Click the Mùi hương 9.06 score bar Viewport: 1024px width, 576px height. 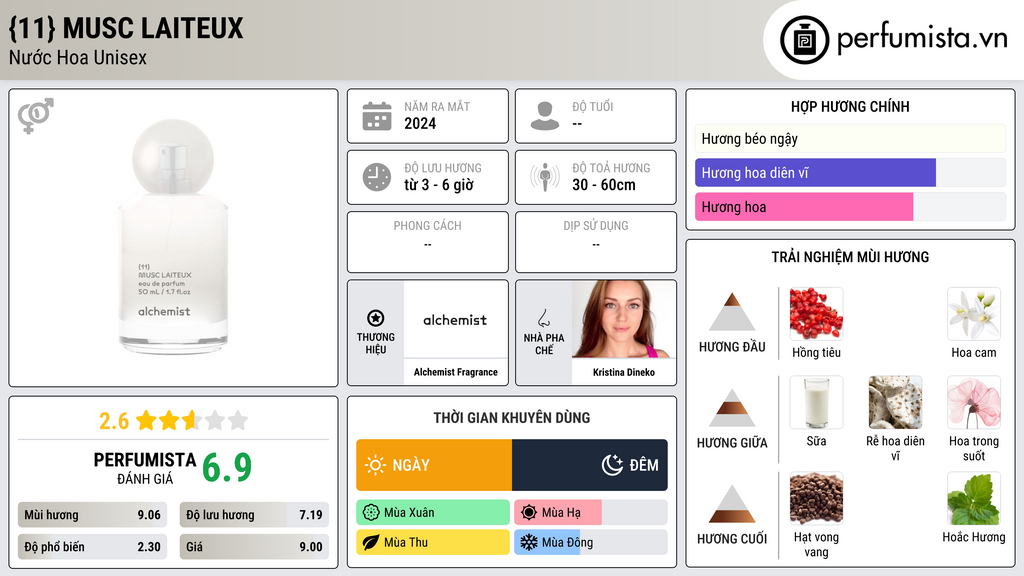click(92, 515)
